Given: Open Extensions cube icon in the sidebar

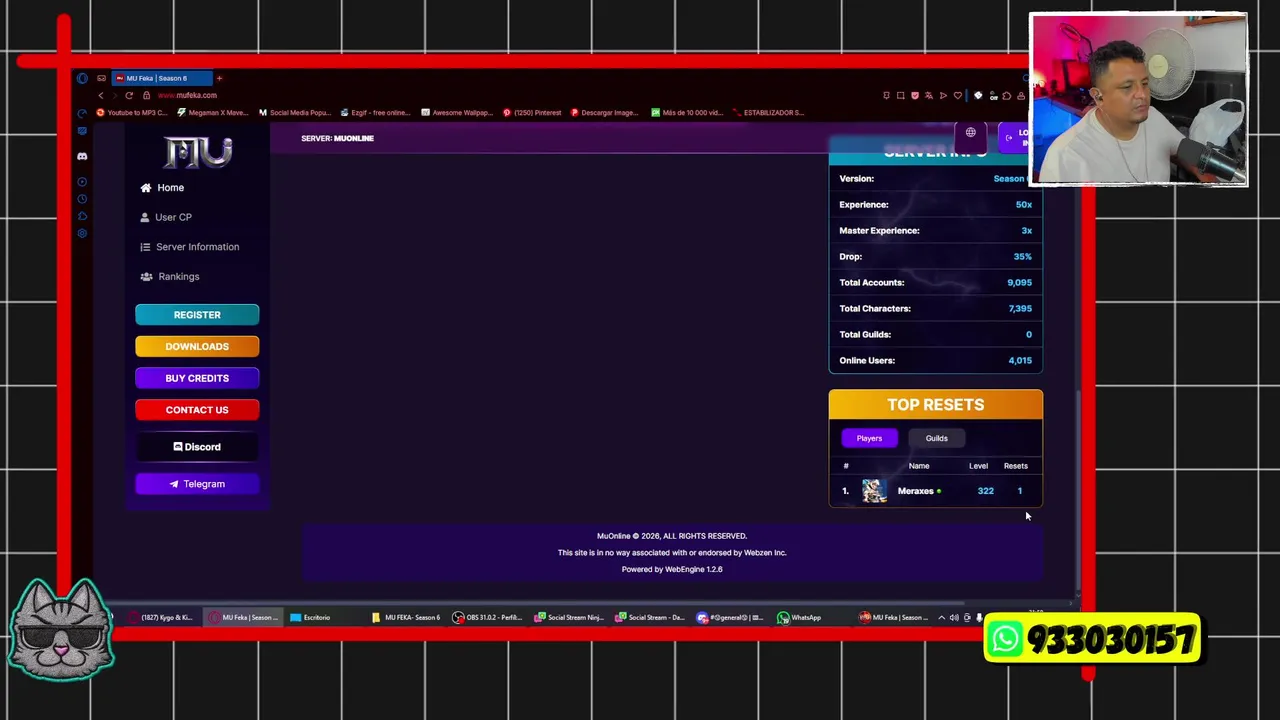Looking at the screenshot, I should pyautogui.click(x=82, y=216).
